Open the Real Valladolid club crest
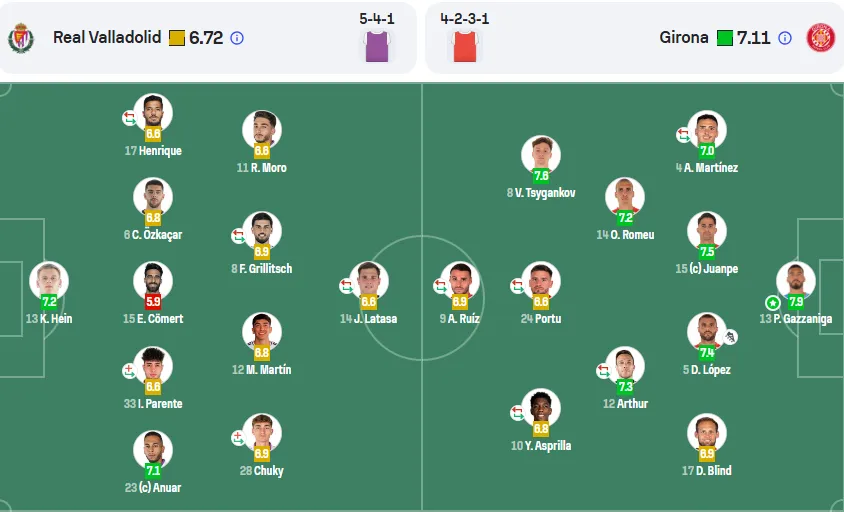 pyautogui.click(x=21, y=38)
